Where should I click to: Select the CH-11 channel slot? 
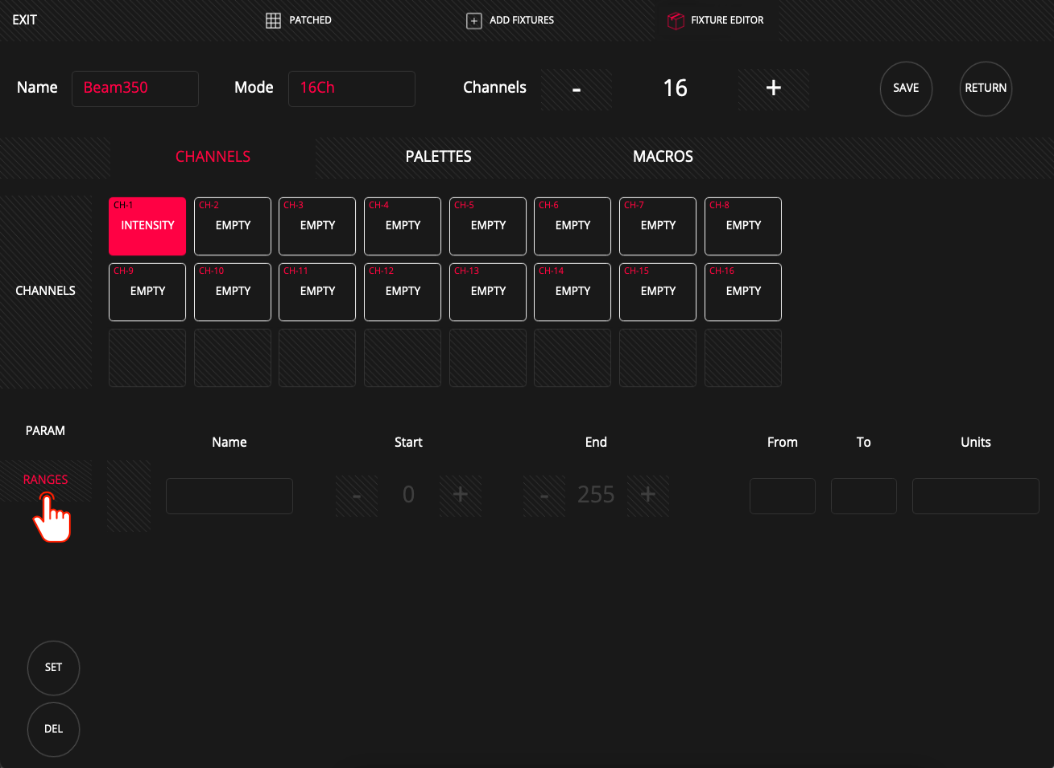coord(317,292)
